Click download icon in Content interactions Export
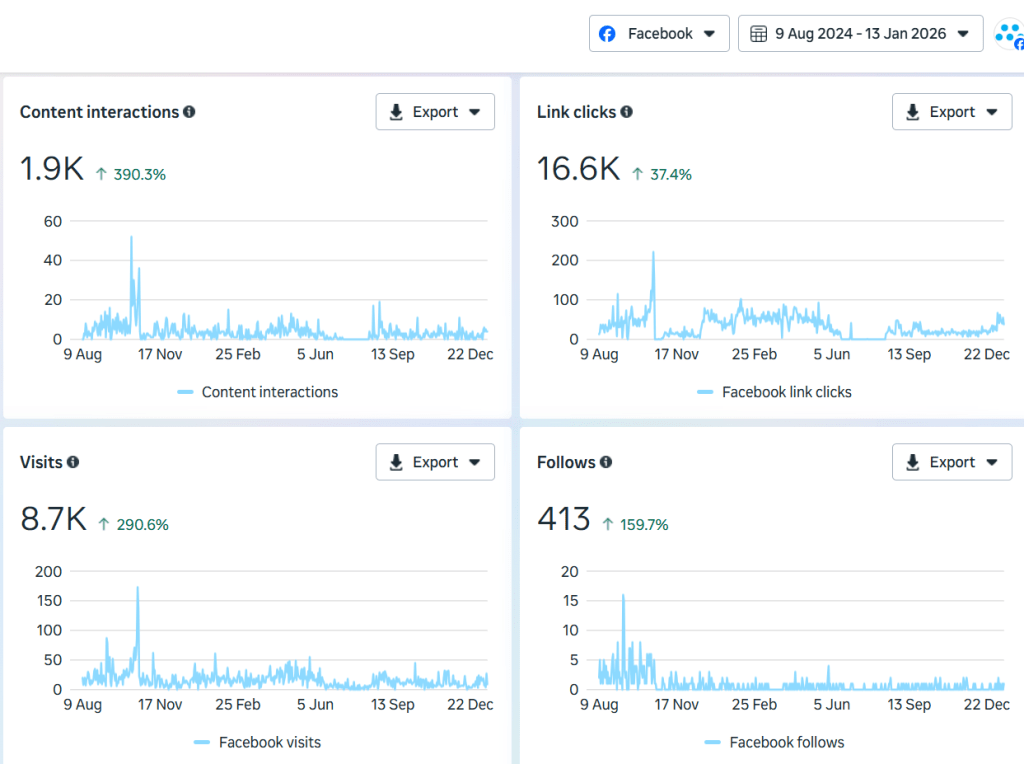Image resolution: width=1024 pixels, height=764 pixels. (396, 112)
